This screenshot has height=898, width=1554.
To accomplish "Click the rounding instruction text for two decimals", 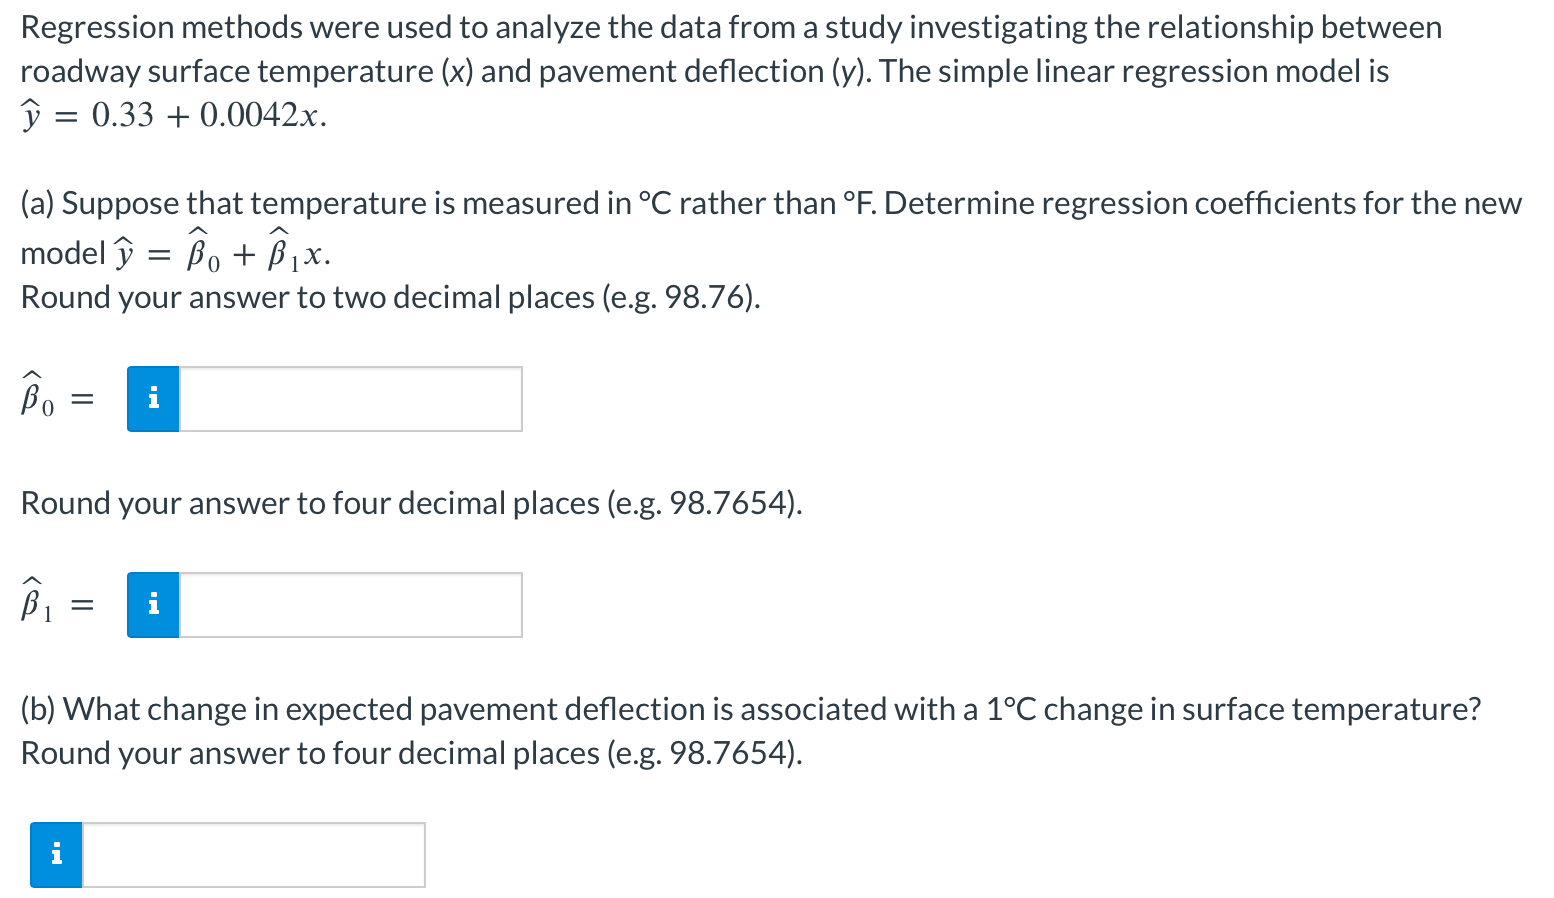I will tap(390, 297).
